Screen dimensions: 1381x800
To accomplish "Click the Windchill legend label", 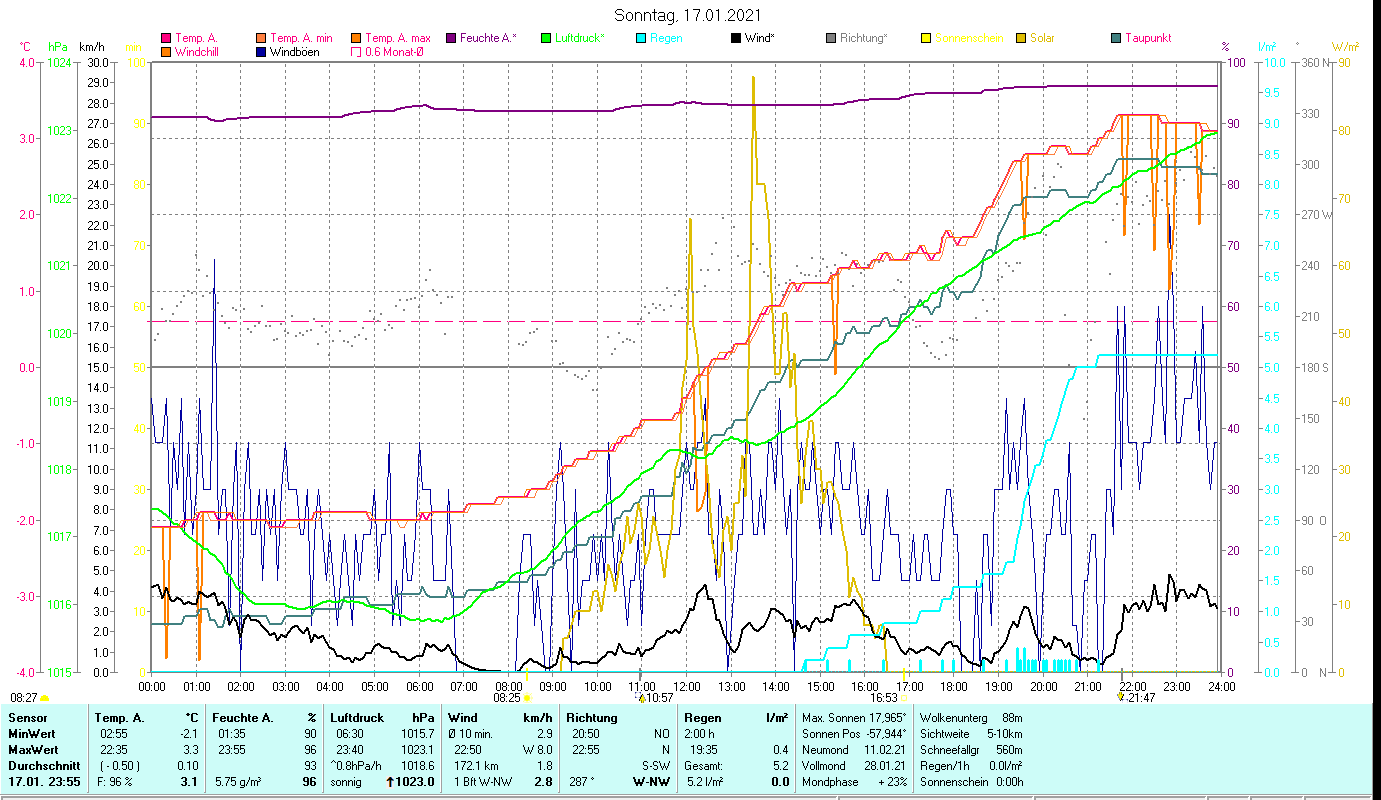I will click(198, 52).
